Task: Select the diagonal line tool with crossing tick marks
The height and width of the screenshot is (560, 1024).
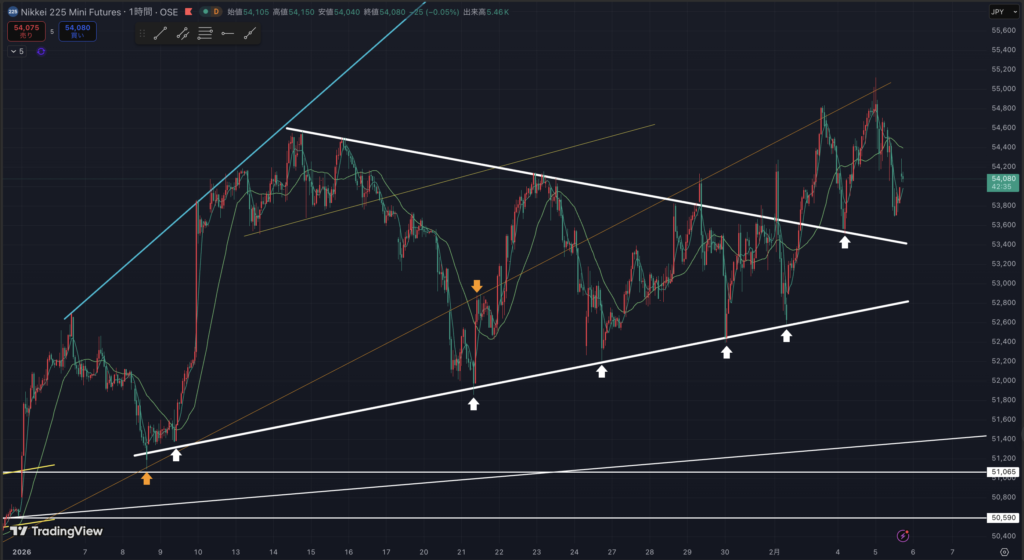Action: (183, 33)
